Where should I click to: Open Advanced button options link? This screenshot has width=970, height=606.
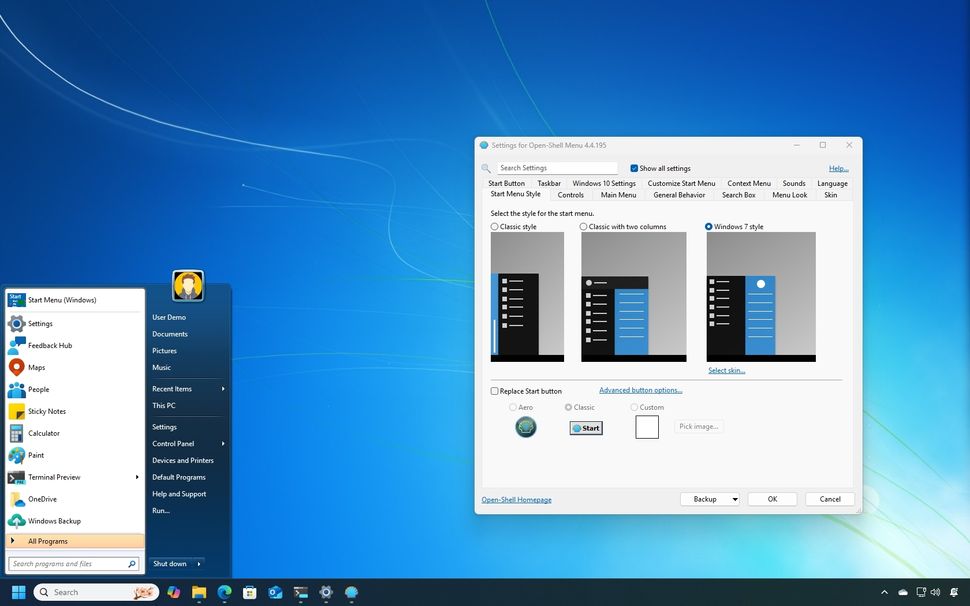point(640,390)
